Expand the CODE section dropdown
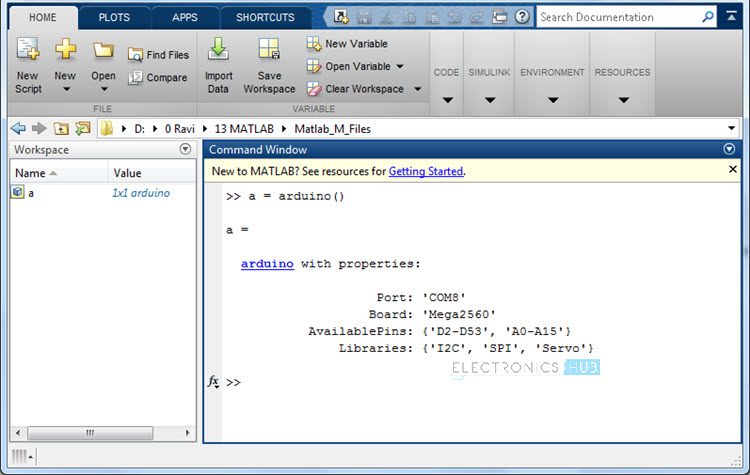The height and width of the screenshot is (475, 750). pos(447,100)
